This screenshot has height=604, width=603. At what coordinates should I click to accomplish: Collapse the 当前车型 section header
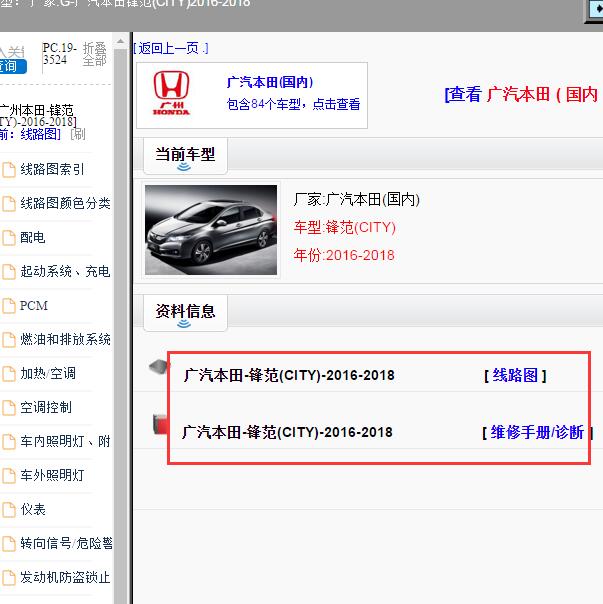(x=185, y=156)
